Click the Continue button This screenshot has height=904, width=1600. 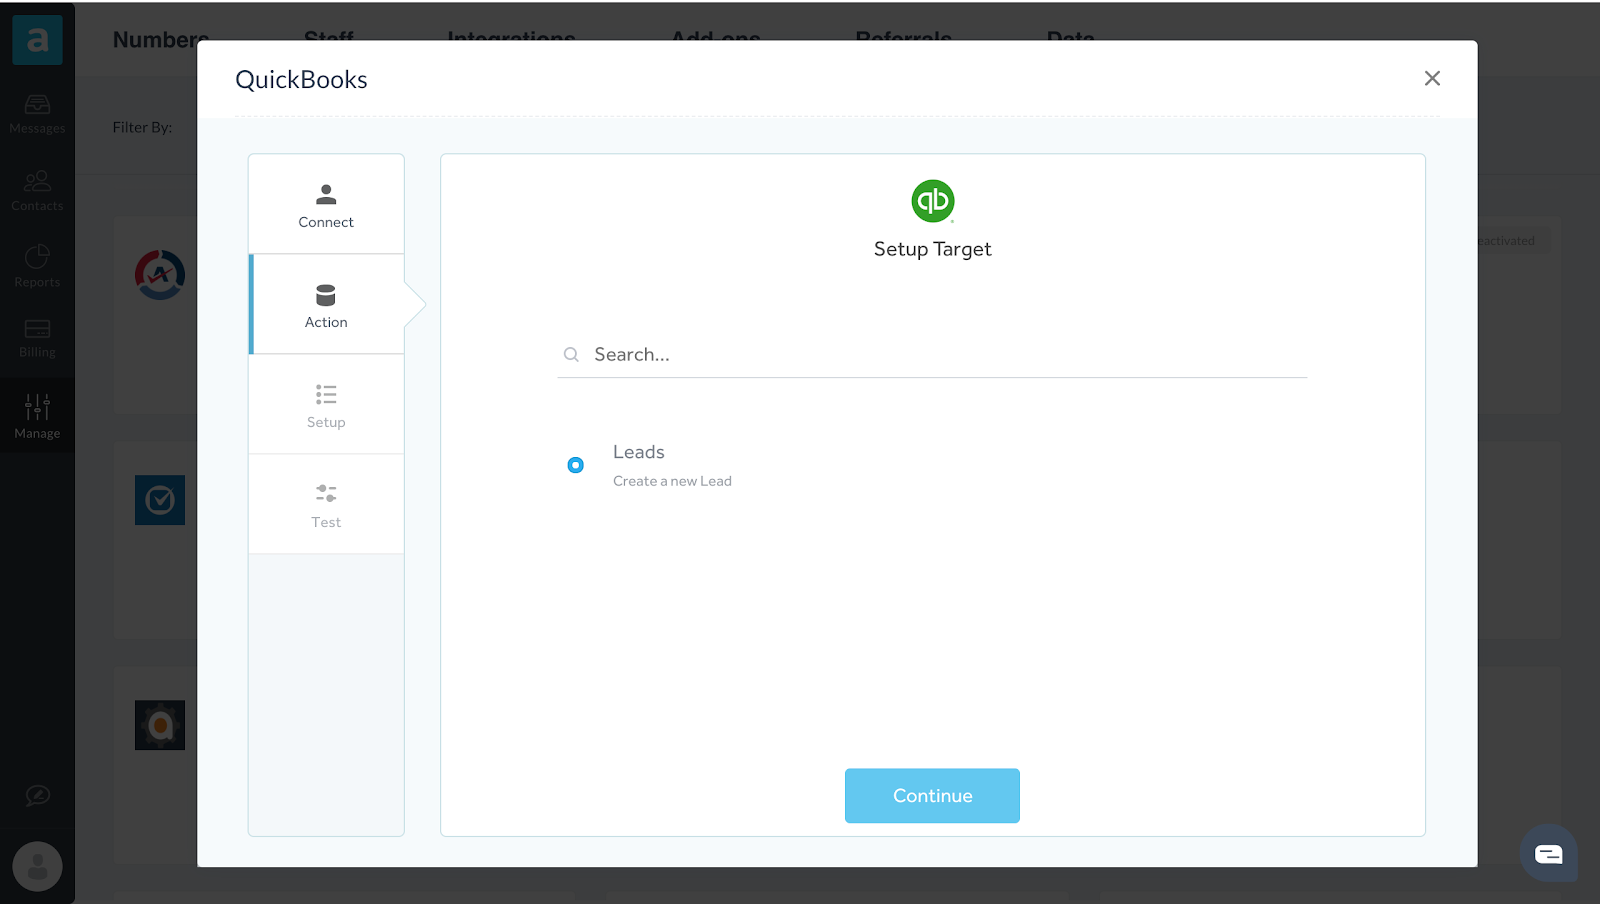pyautogui.click(x=932, y=796)
